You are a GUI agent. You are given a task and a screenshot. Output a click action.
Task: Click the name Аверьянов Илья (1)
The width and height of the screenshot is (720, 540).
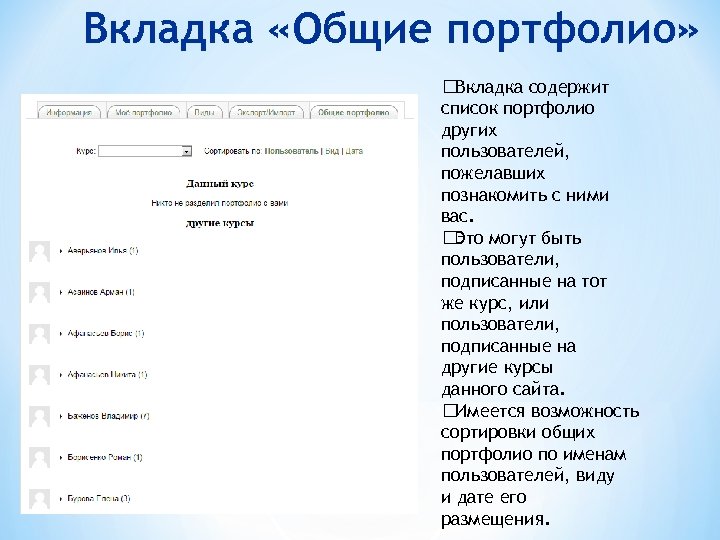[102, 251]
